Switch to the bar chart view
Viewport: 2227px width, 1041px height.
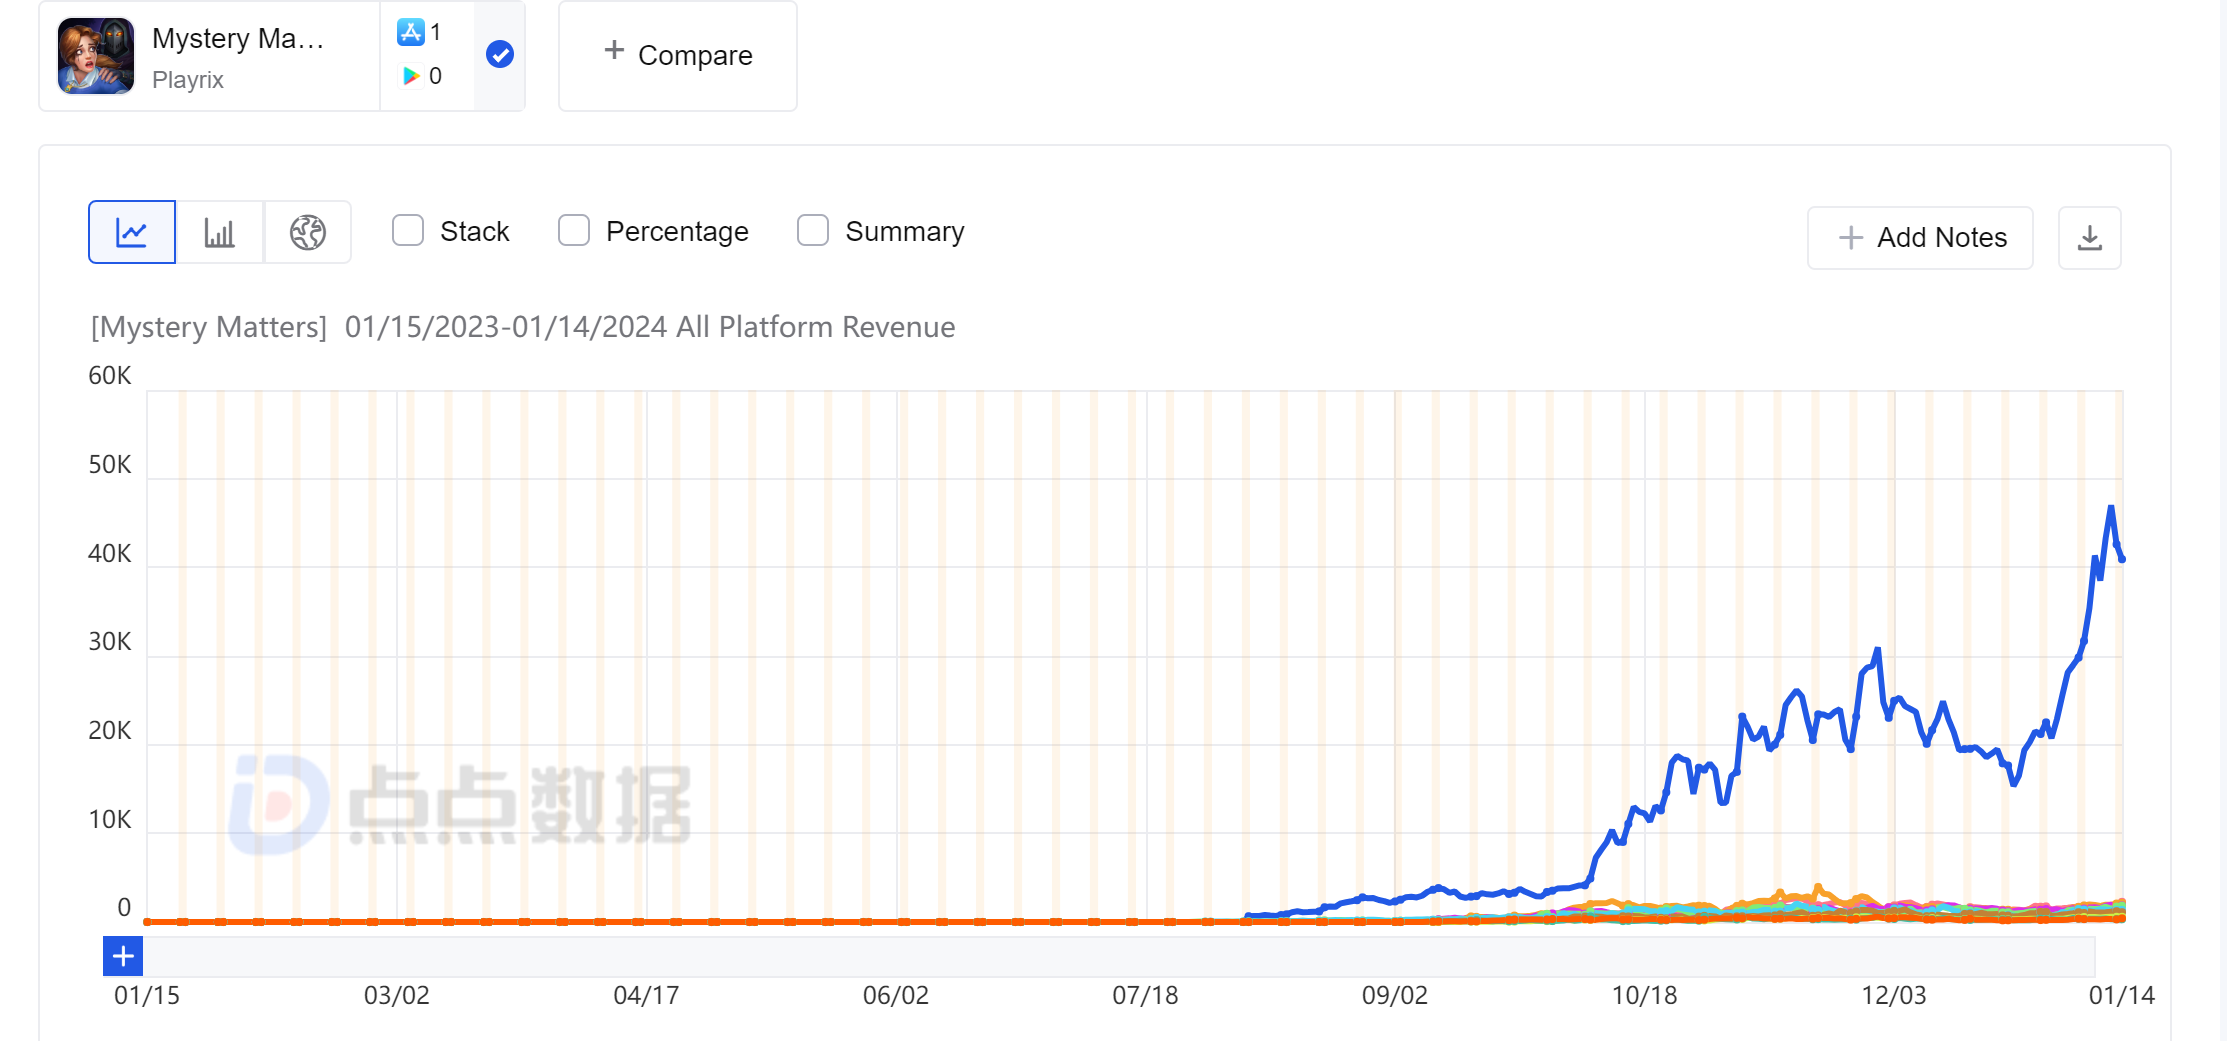[219, 232]
